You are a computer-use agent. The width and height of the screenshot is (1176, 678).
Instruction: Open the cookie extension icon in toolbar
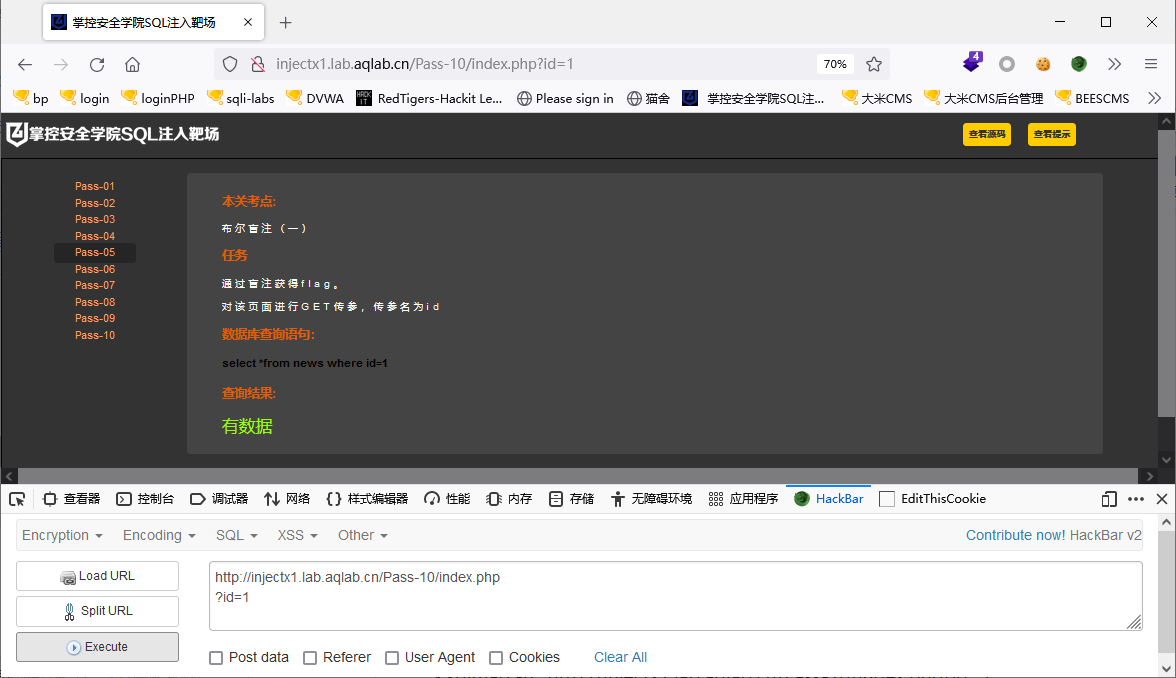click(1042, 64)
